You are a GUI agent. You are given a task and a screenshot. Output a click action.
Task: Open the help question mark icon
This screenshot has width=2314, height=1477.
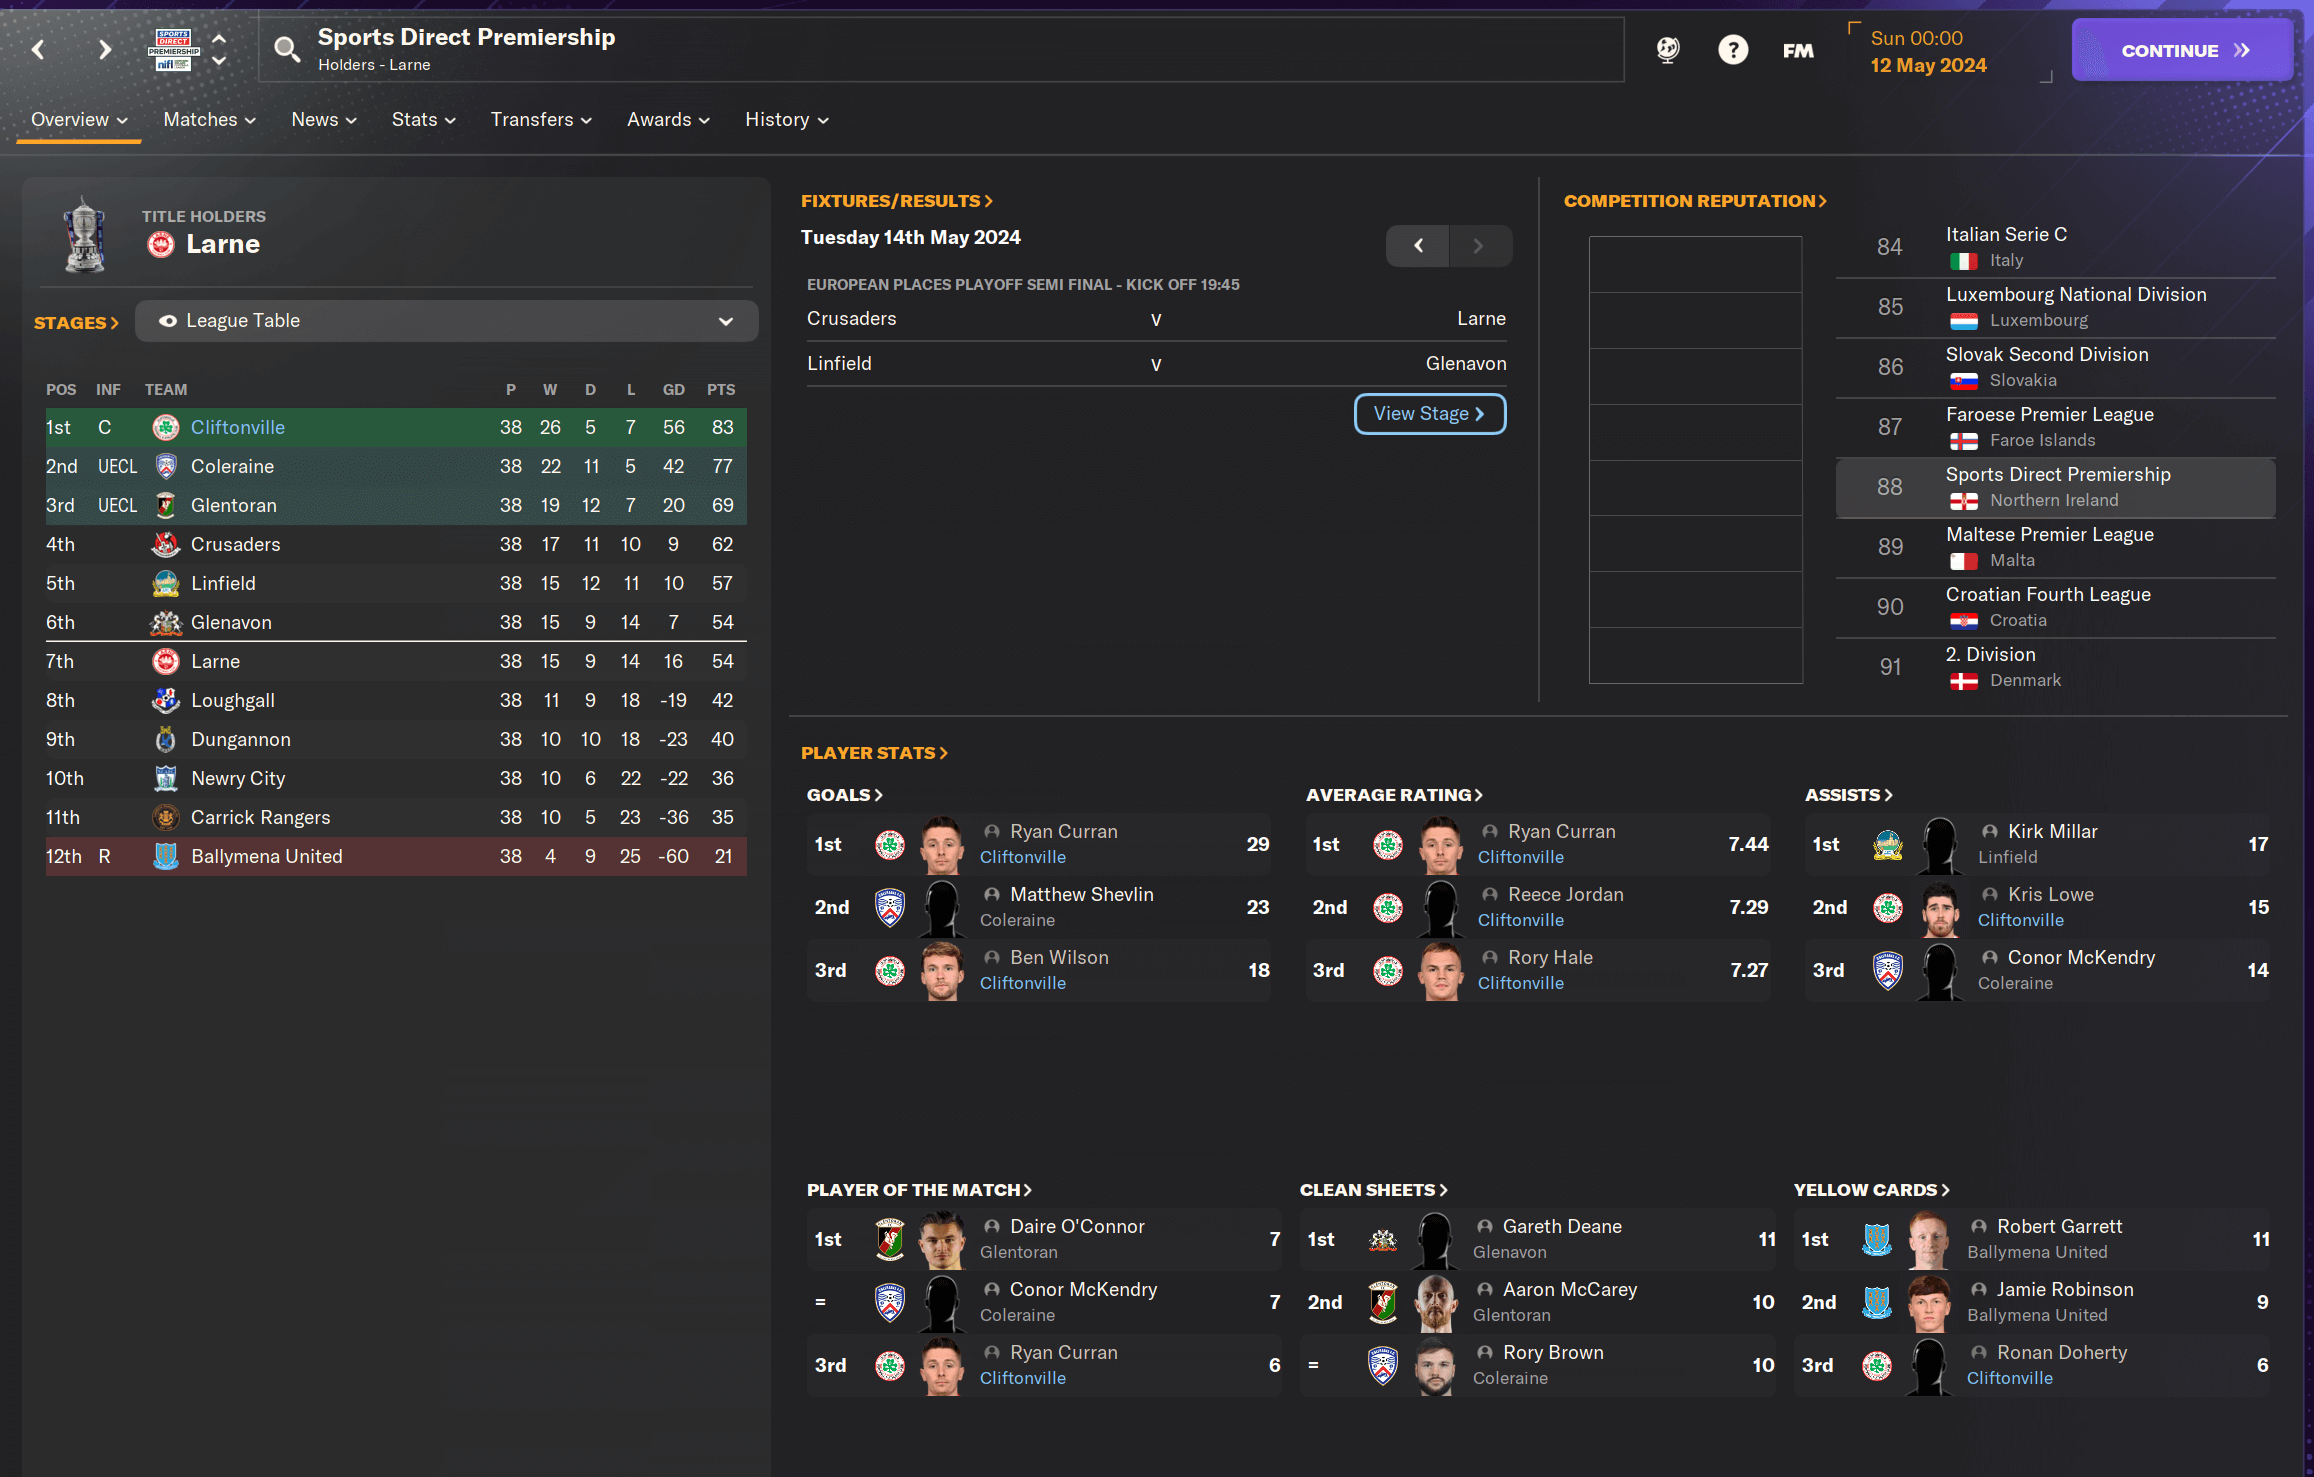pyautogui.click(x=1732, y=49)
